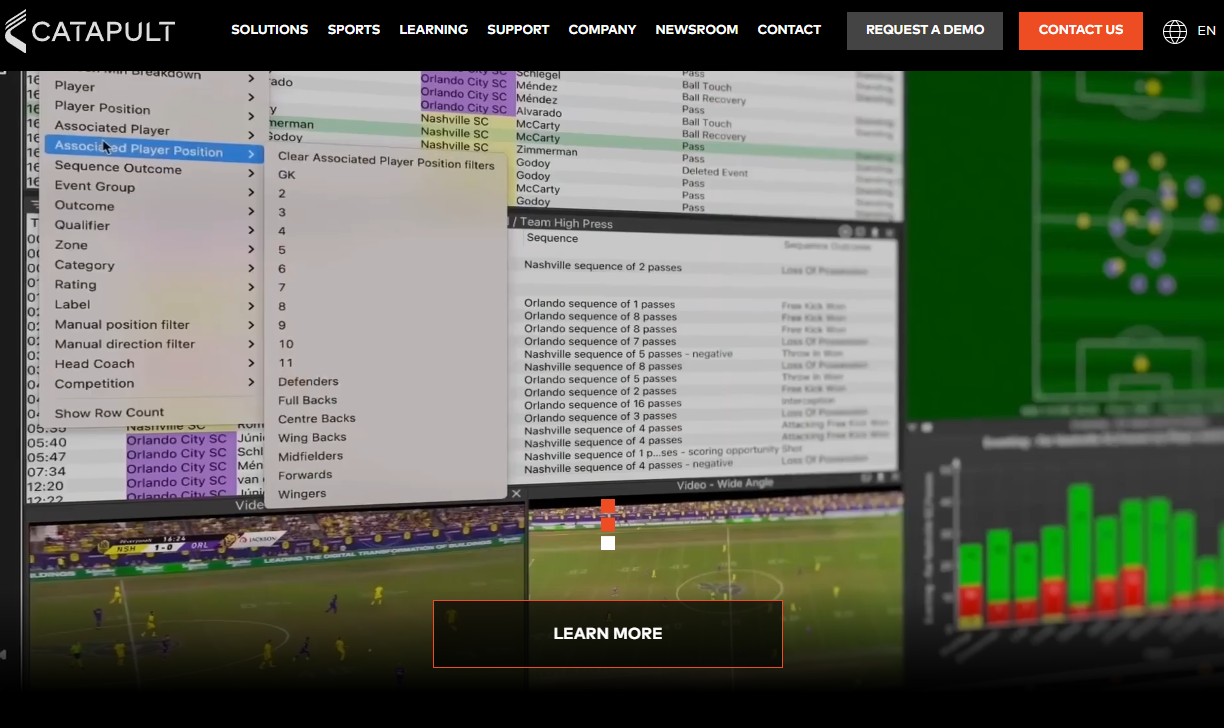Expand Associated Player Position submenu arrow
The image size is (1224, 728).
pyautogui.click(x=250, y=153)
